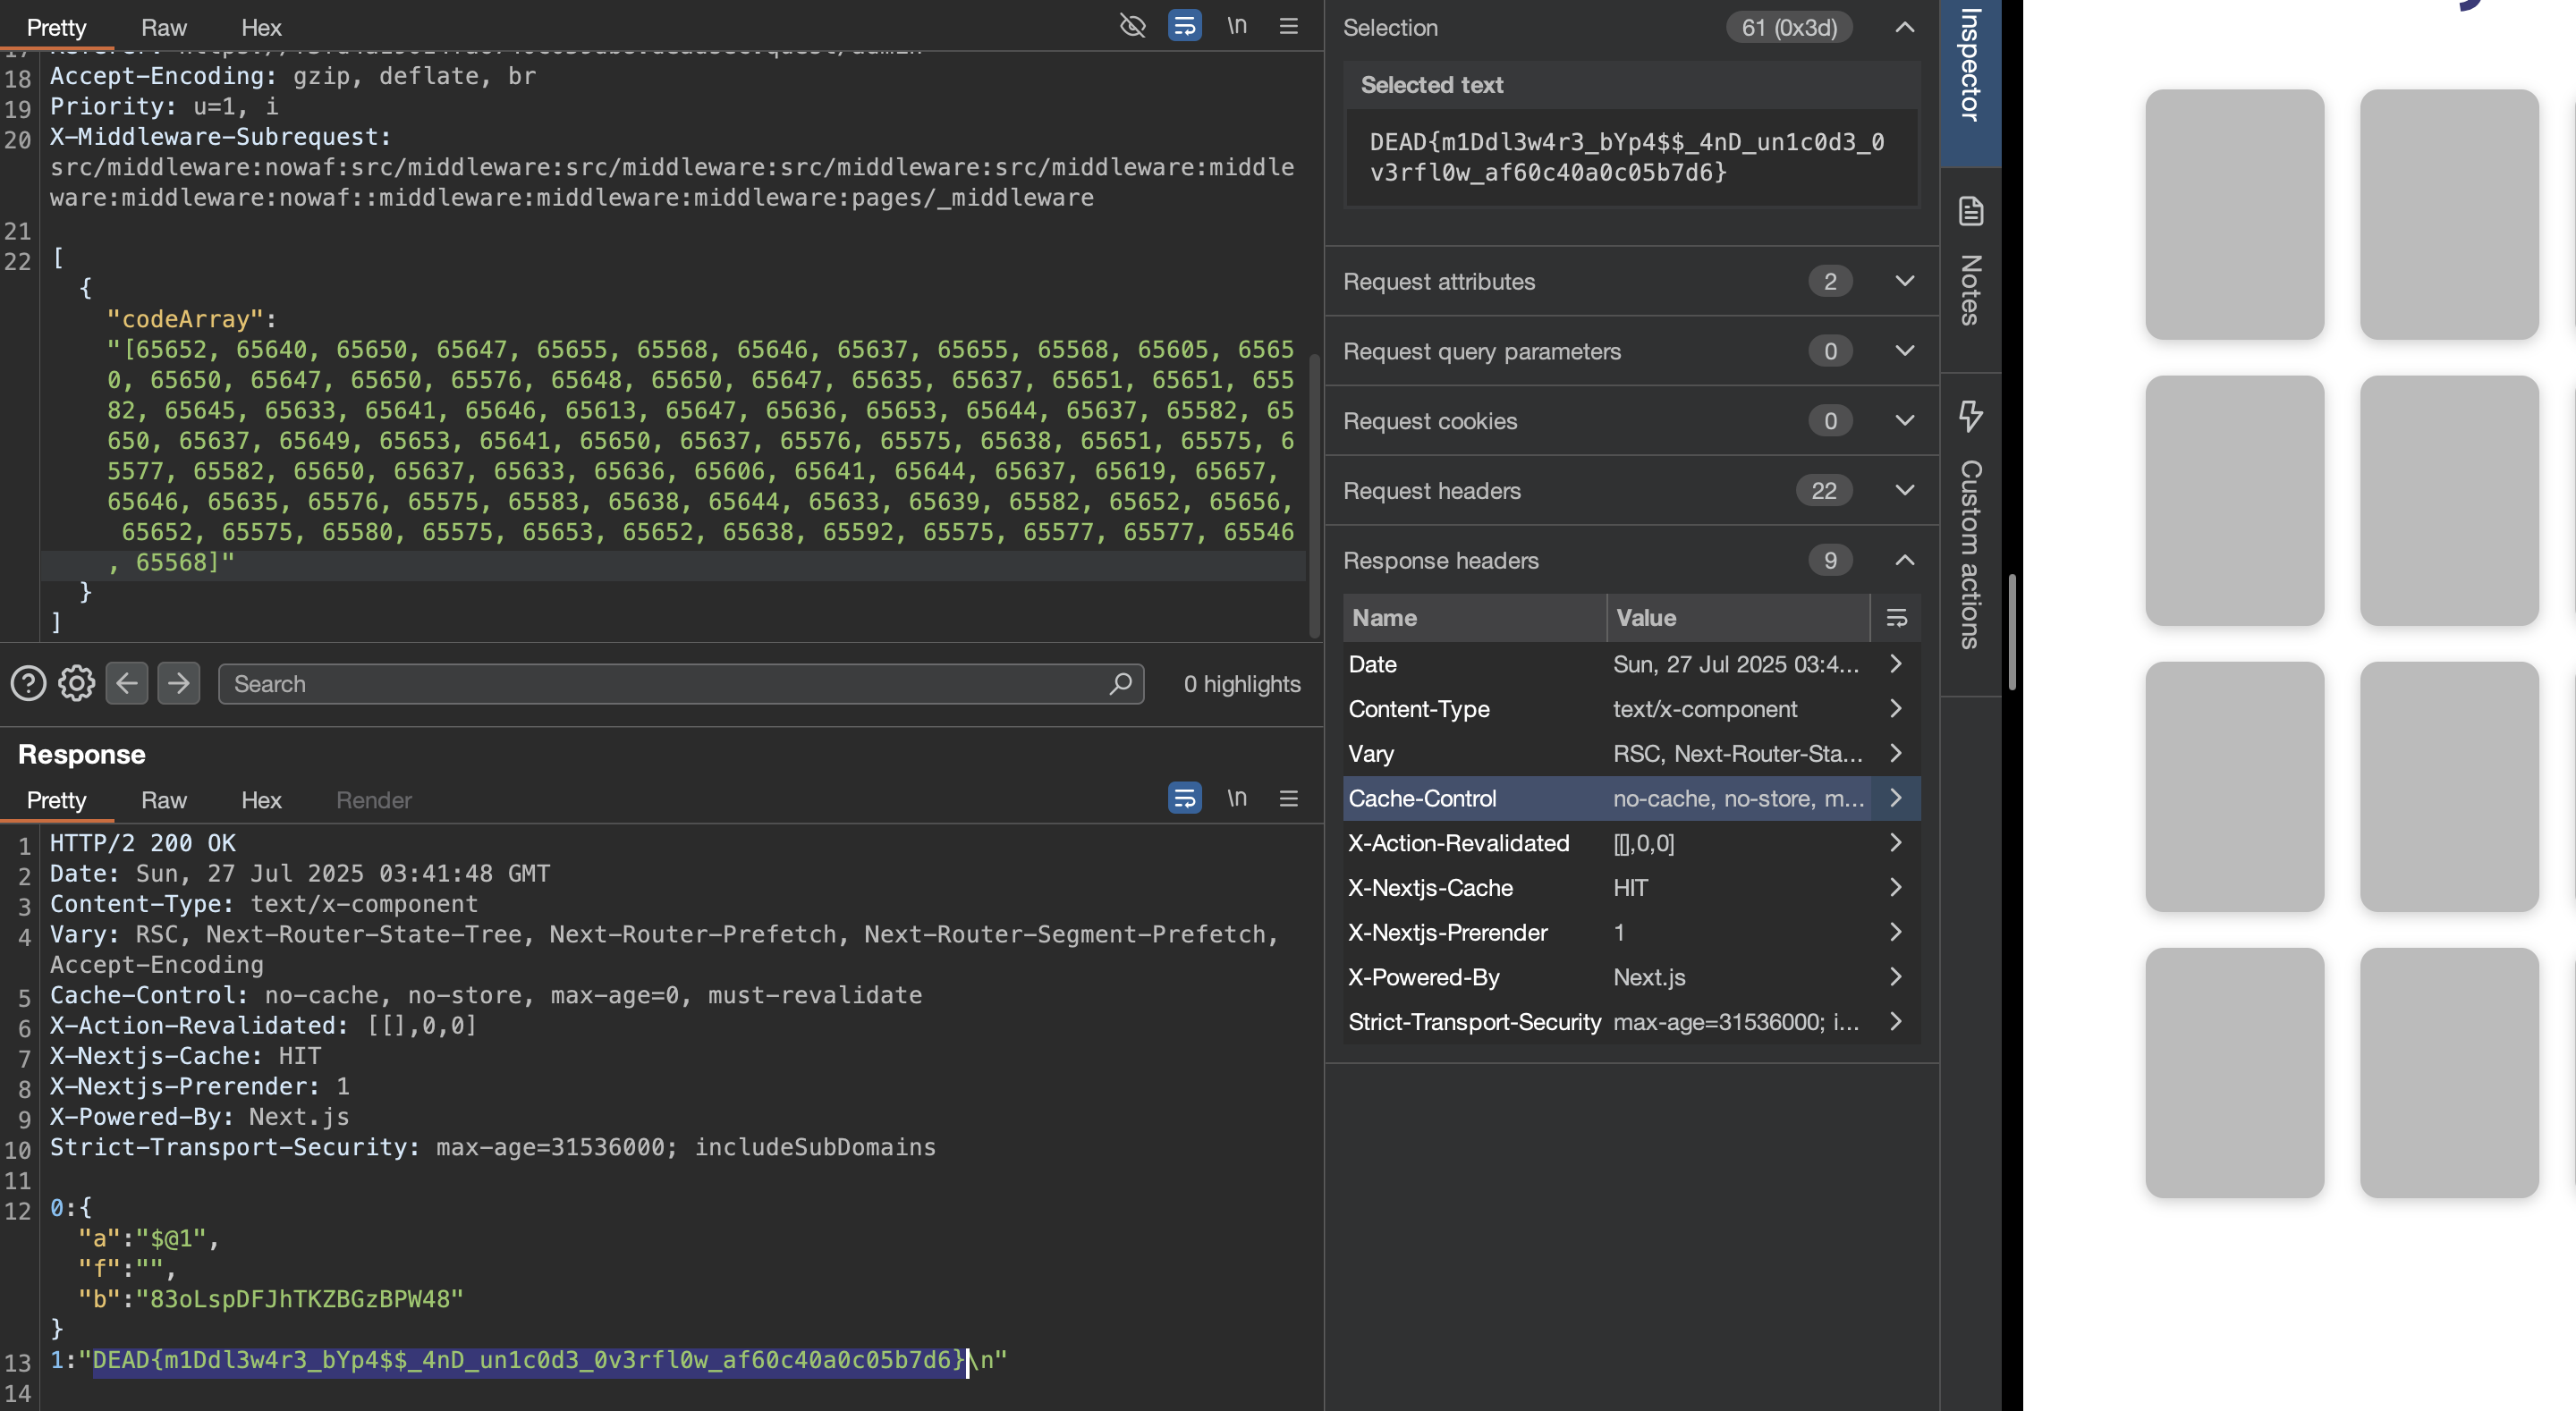This screenshot has height=1411, width=2576.
Task: Focus the request Search input field
Action: (680, 683)
